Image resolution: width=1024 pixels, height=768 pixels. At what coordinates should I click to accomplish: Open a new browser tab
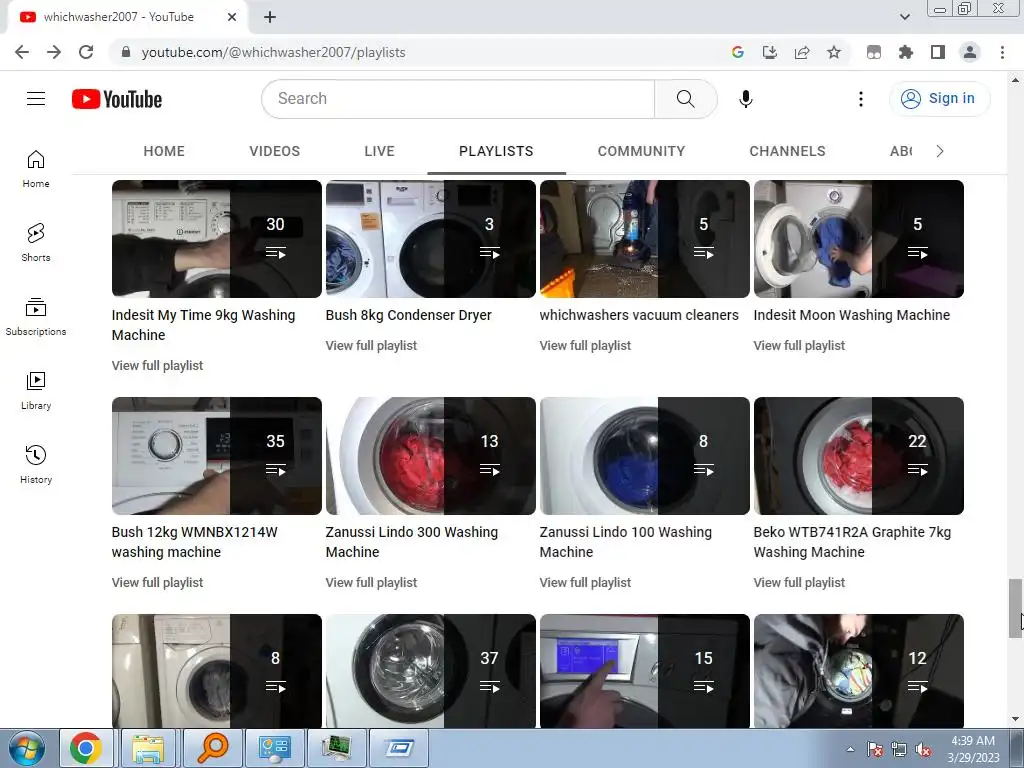(x=270, y=17)
